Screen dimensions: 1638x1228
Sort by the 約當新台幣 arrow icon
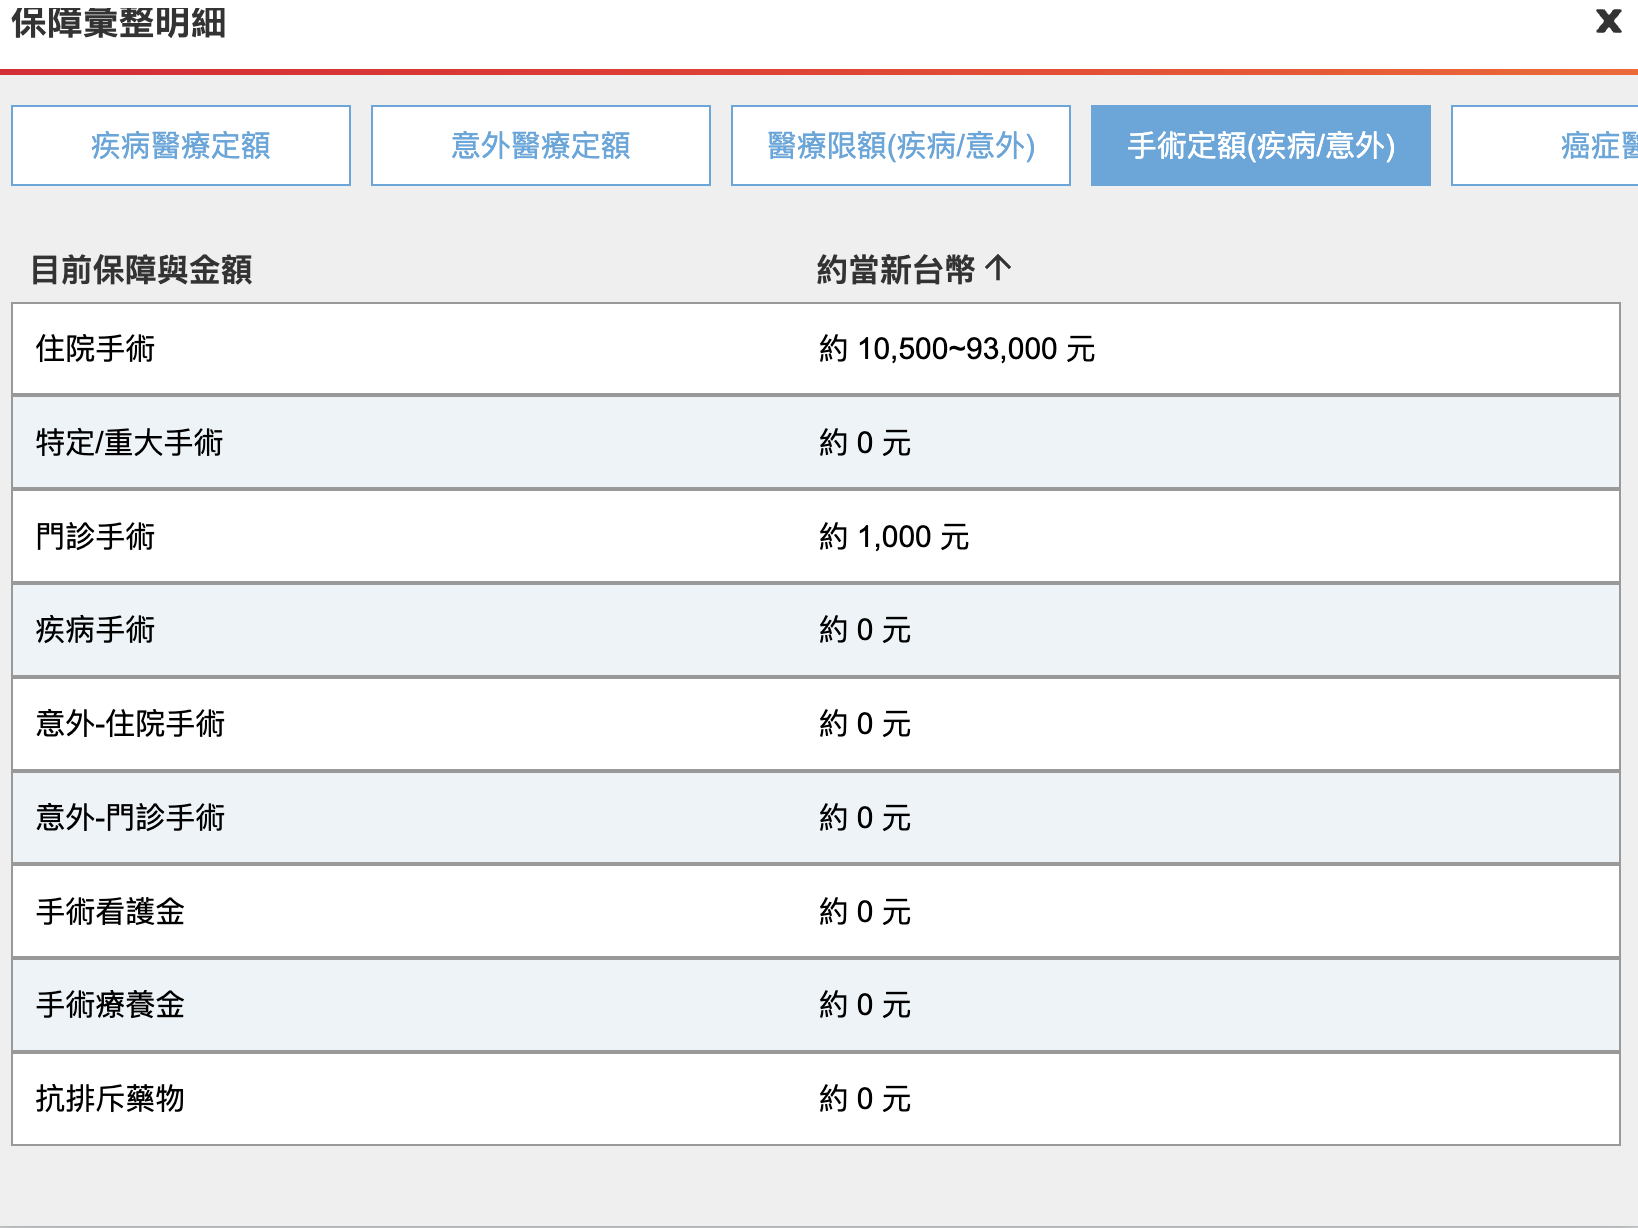coord(998,268)
